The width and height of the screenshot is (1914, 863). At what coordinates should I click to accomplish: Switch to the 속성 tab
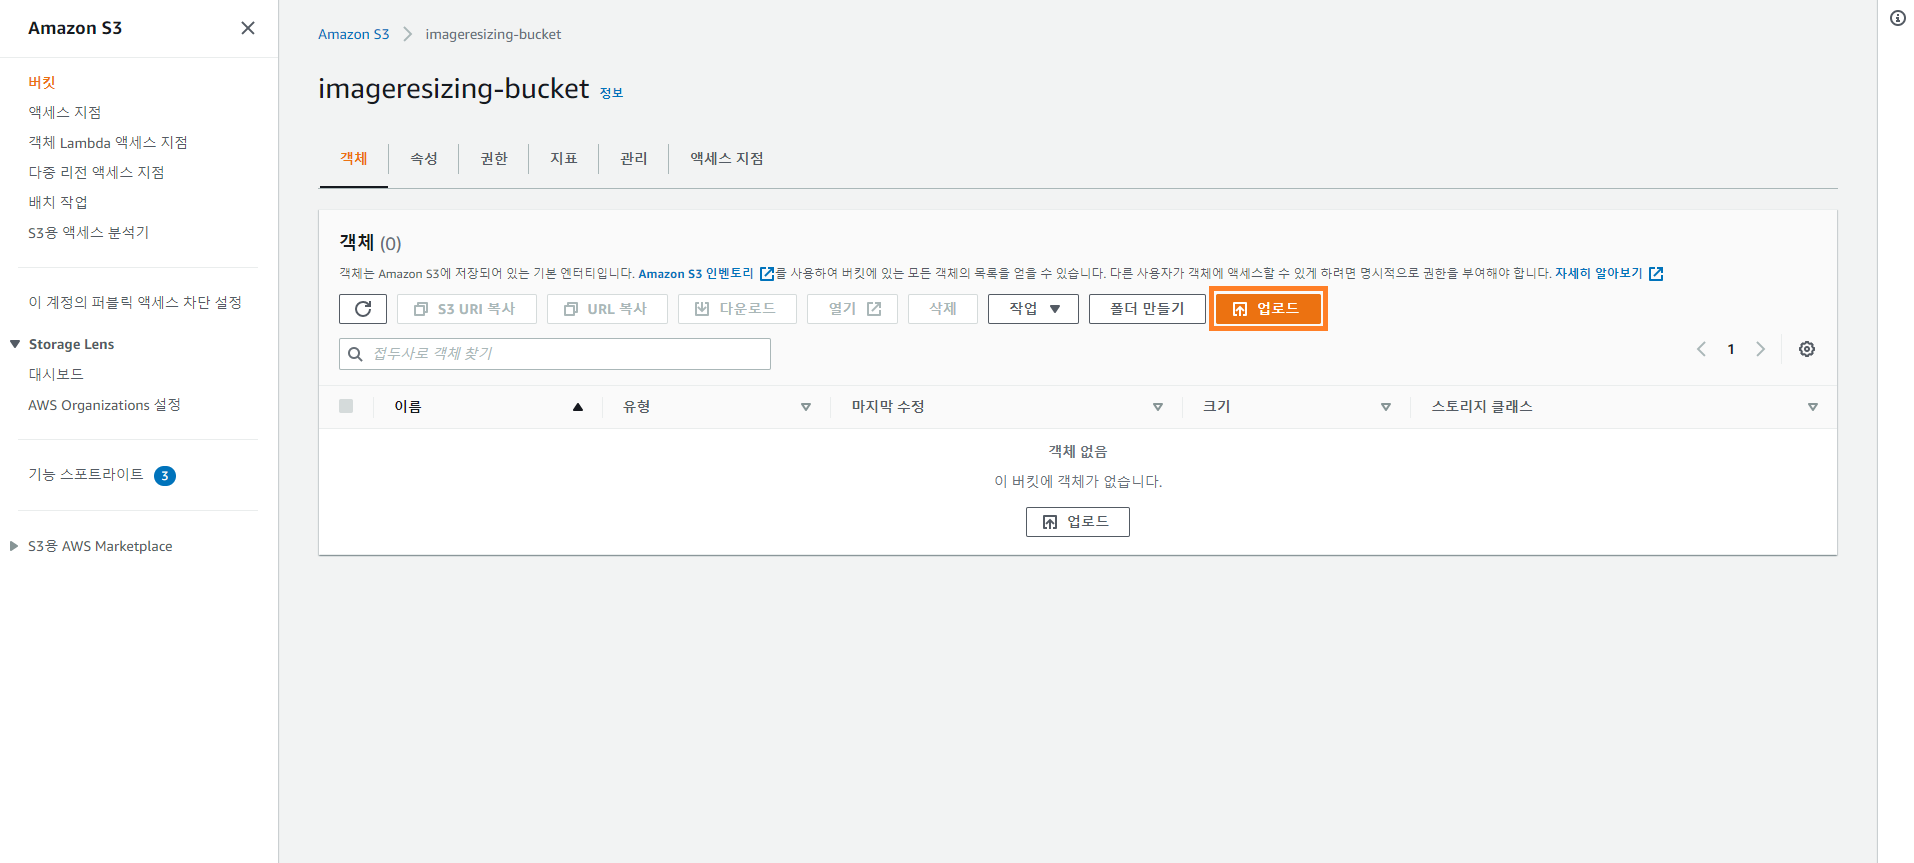pos(424,159)
